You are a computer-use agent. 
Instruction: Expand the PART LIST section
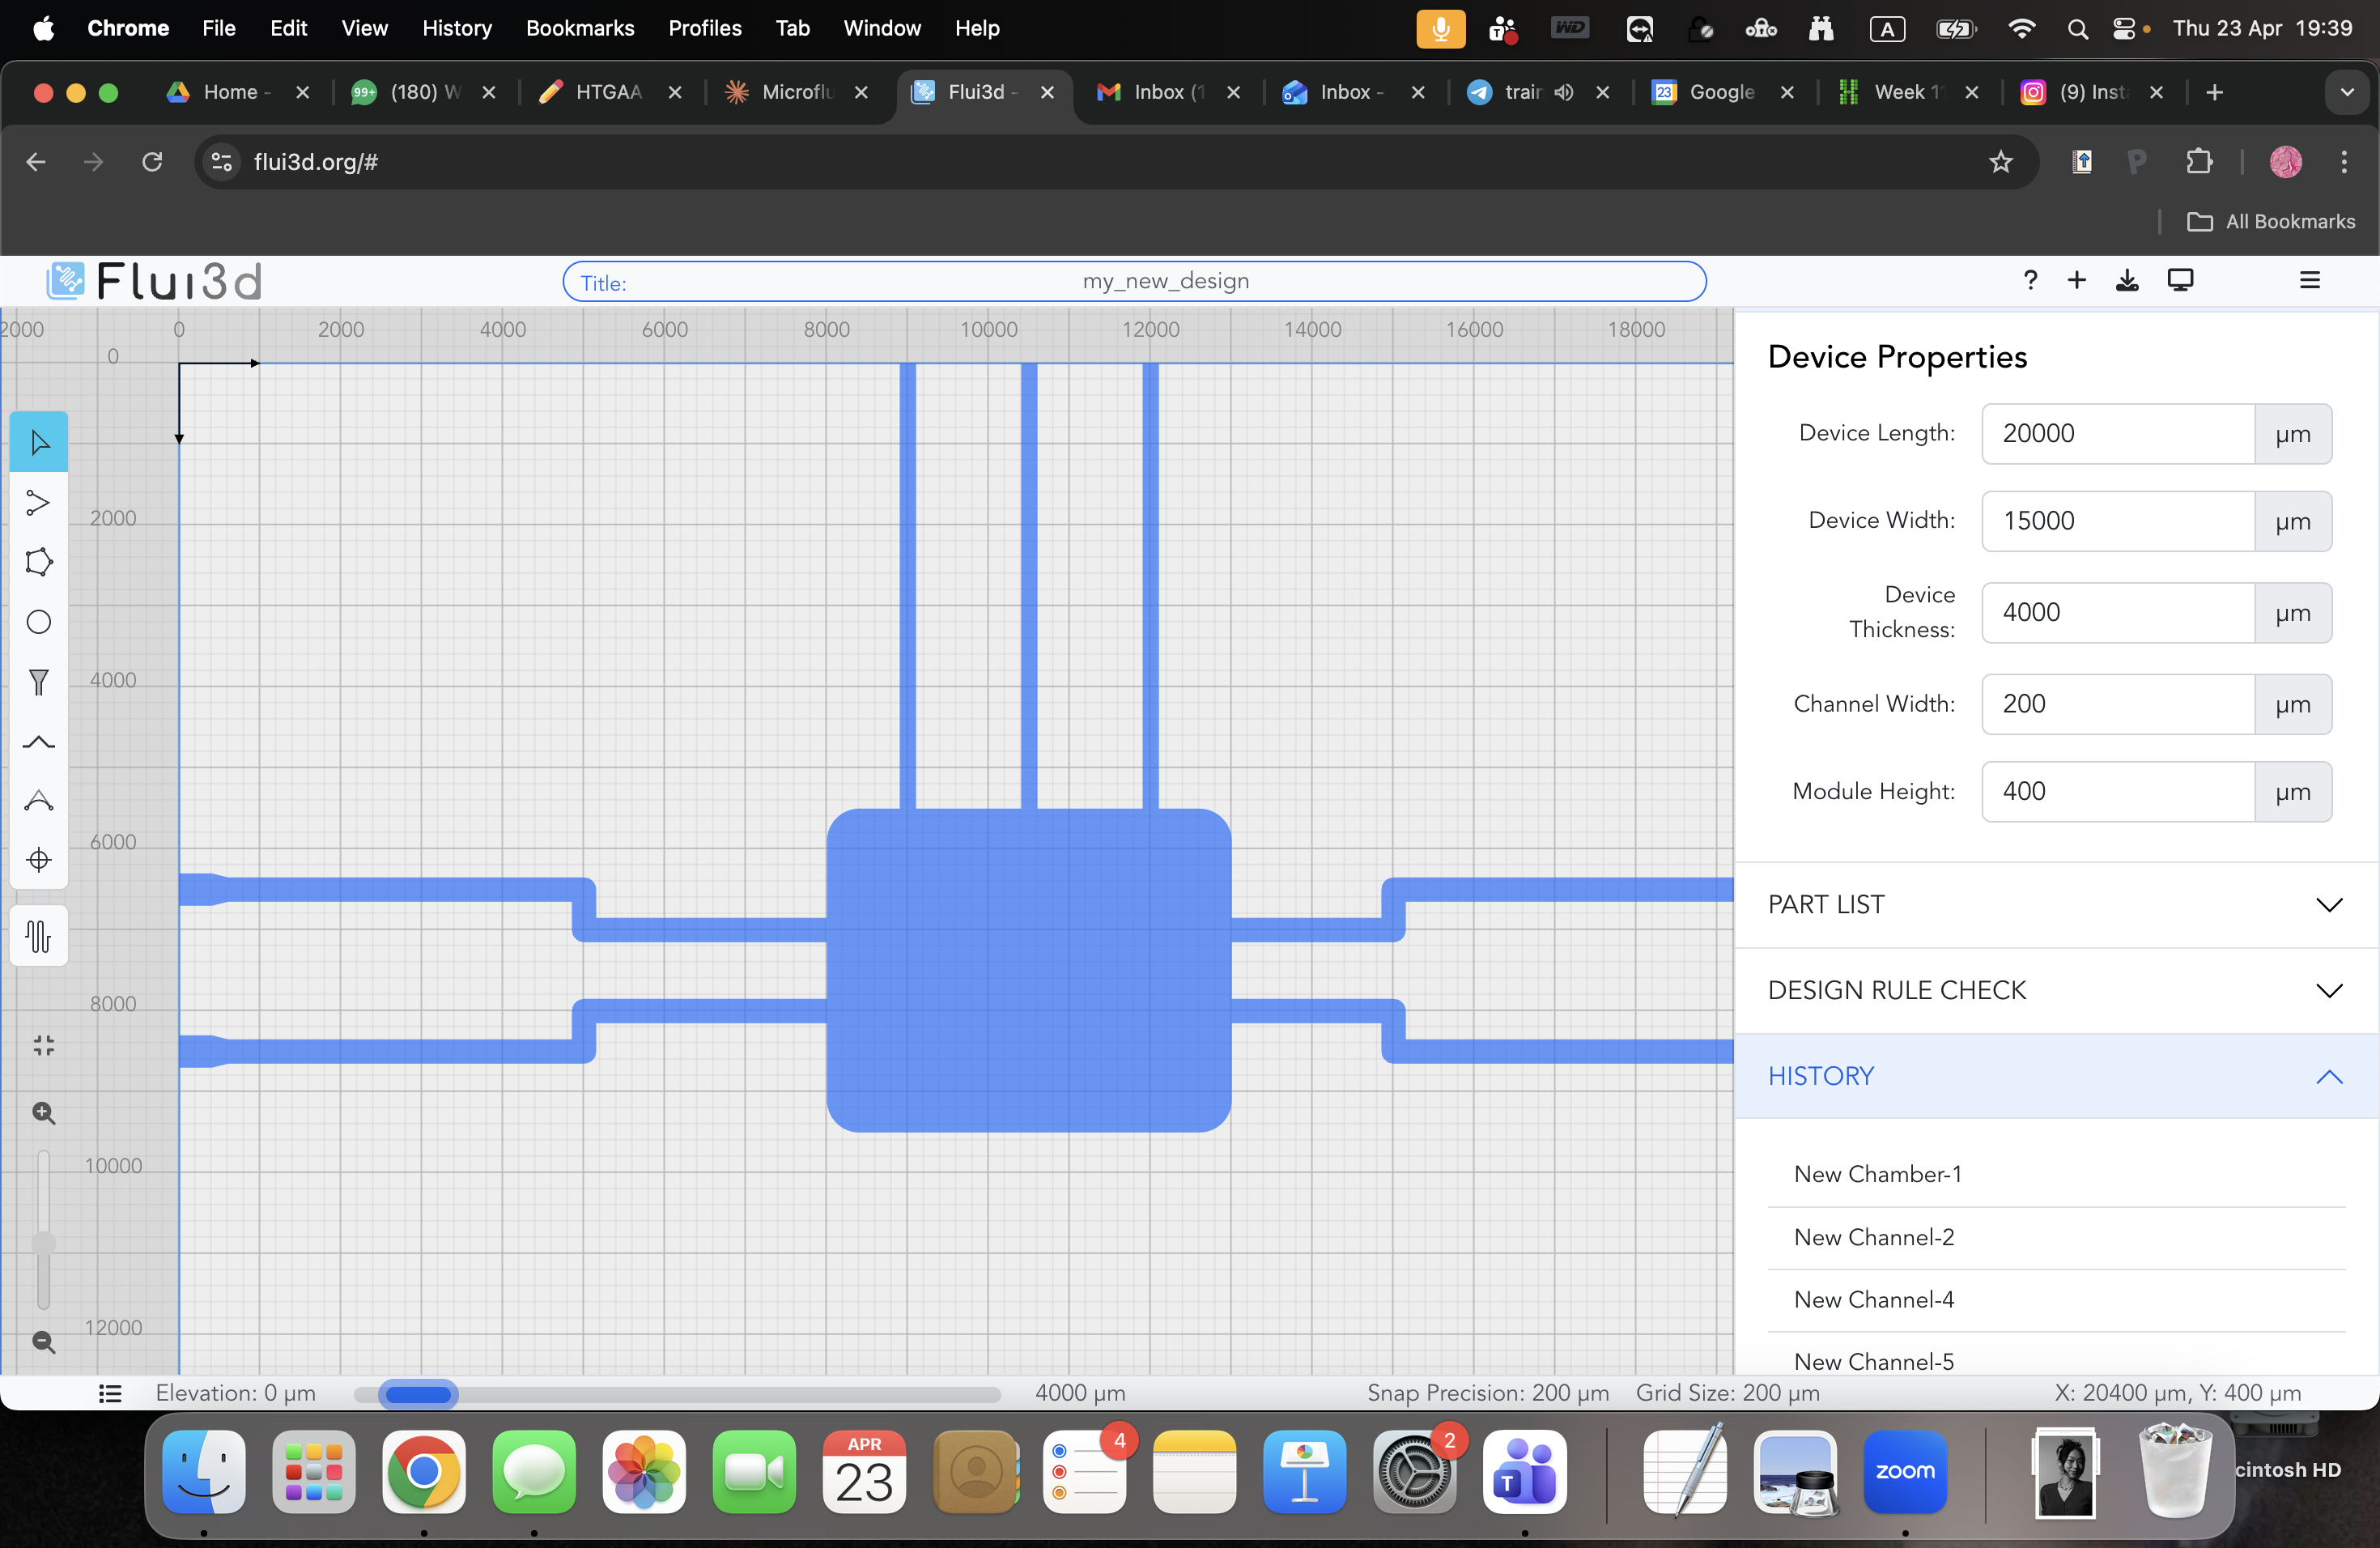click(x=2056, y=905)
